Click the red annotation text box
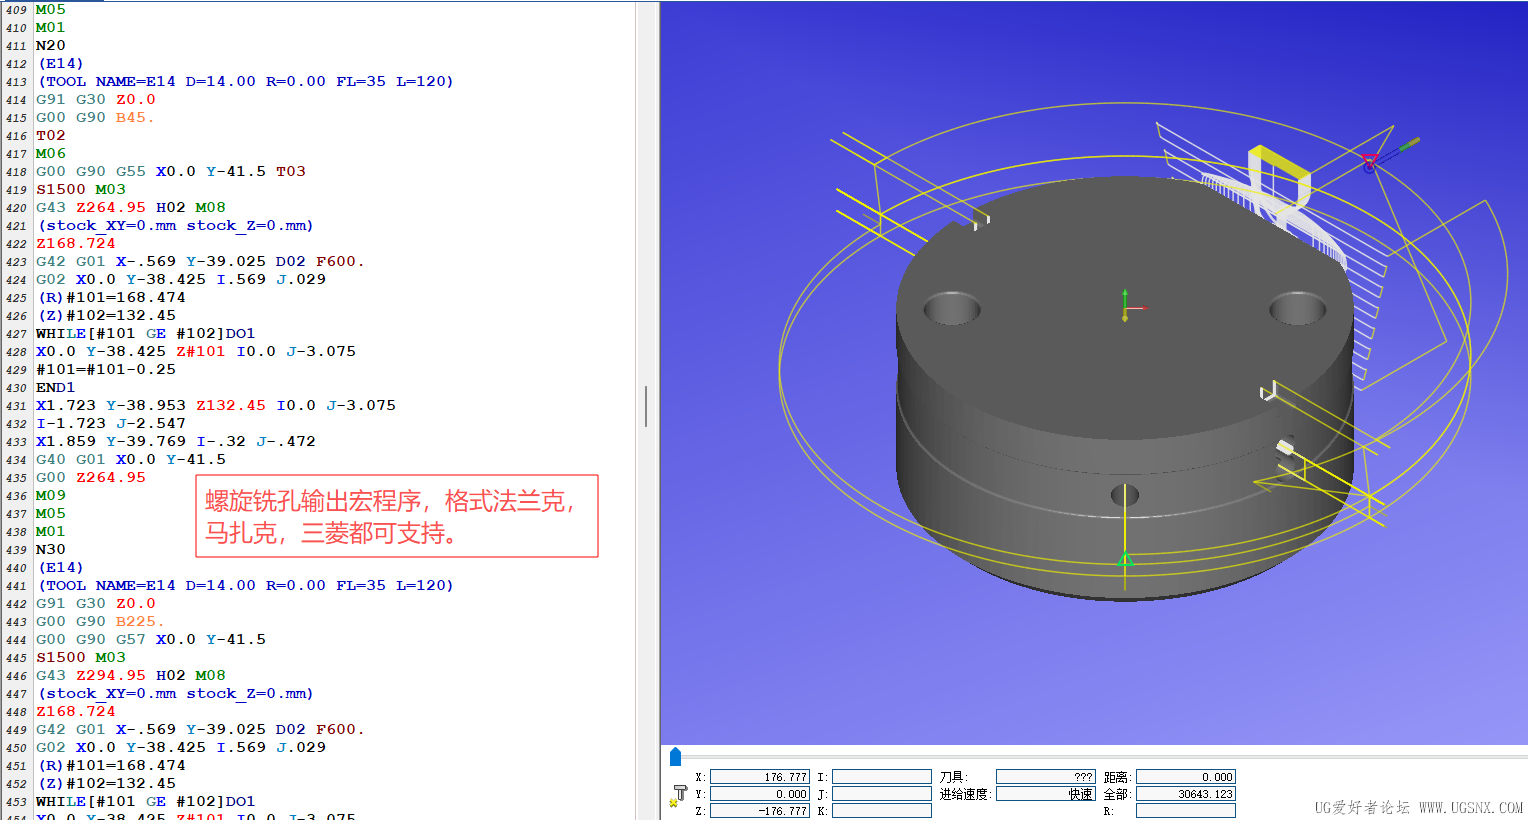Viewport: 1528px width, 820px height. point(397,516)
